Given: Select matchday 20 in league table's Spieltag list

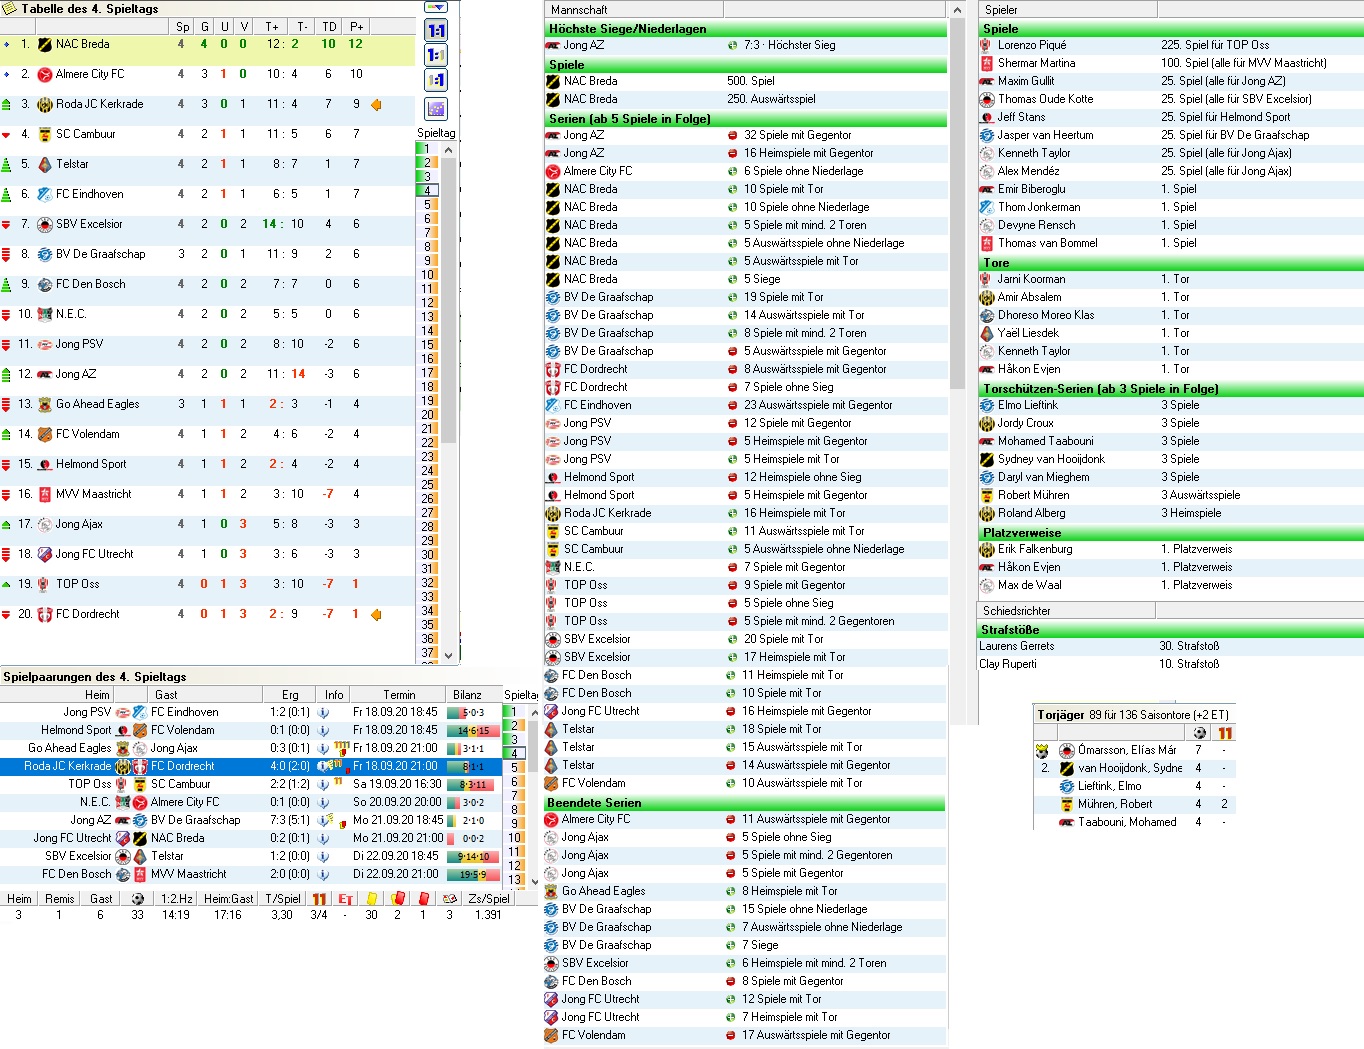Looking at the screenshot, I should point(428,415).
